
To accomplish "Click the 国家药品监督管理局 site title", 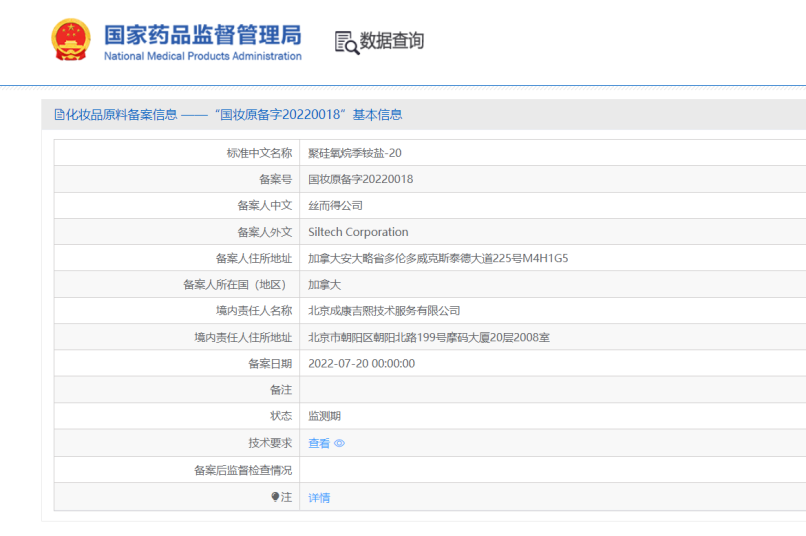I will (202, 34).
